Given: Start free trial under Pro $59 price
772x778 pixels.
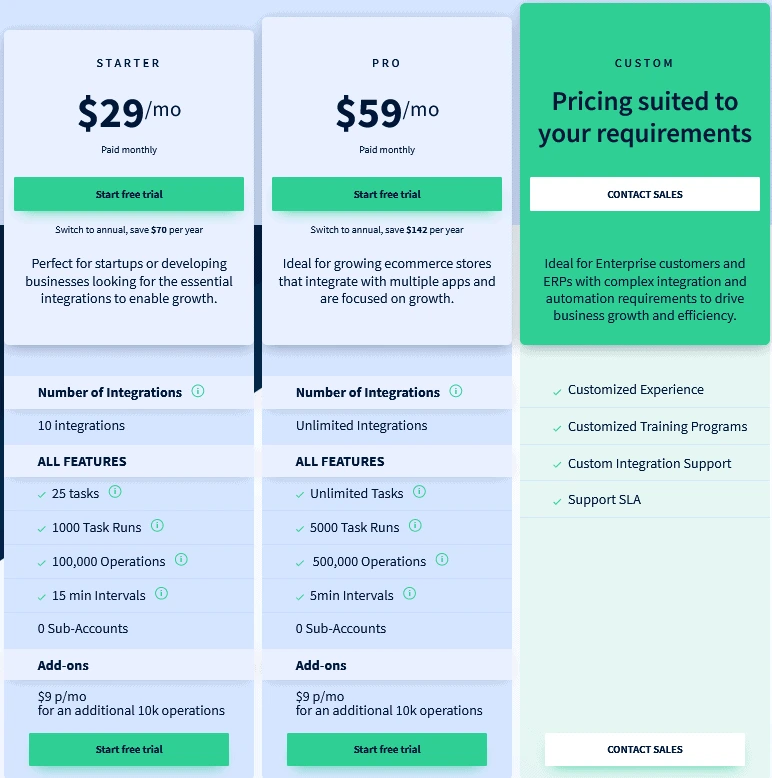Looking at the screenshot, I should tap(387, 194).
